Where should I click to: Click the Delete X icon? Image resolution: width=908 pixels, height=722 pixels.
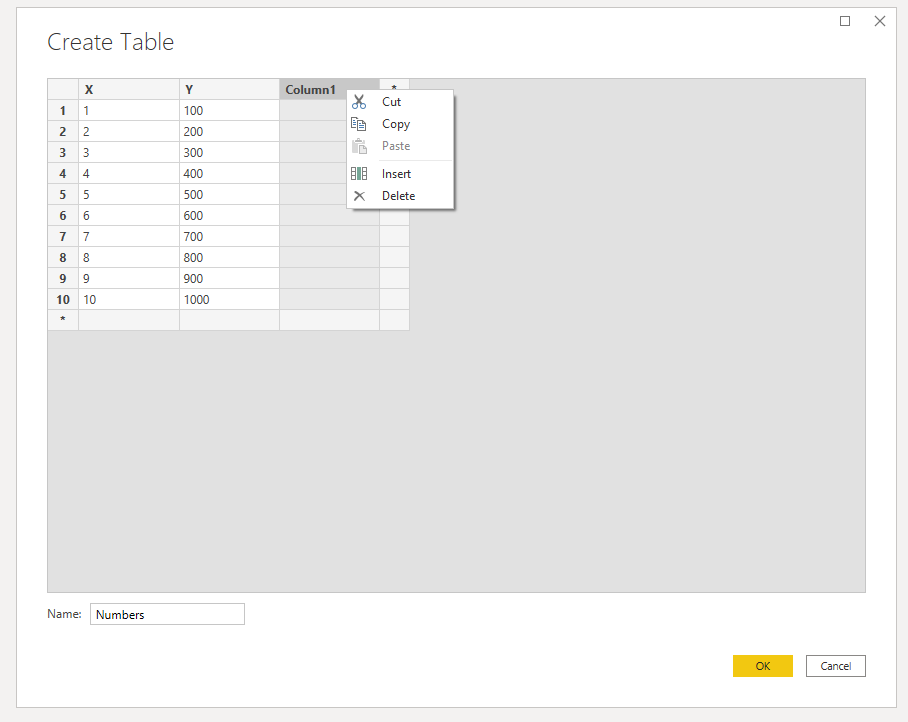point(359,196)
